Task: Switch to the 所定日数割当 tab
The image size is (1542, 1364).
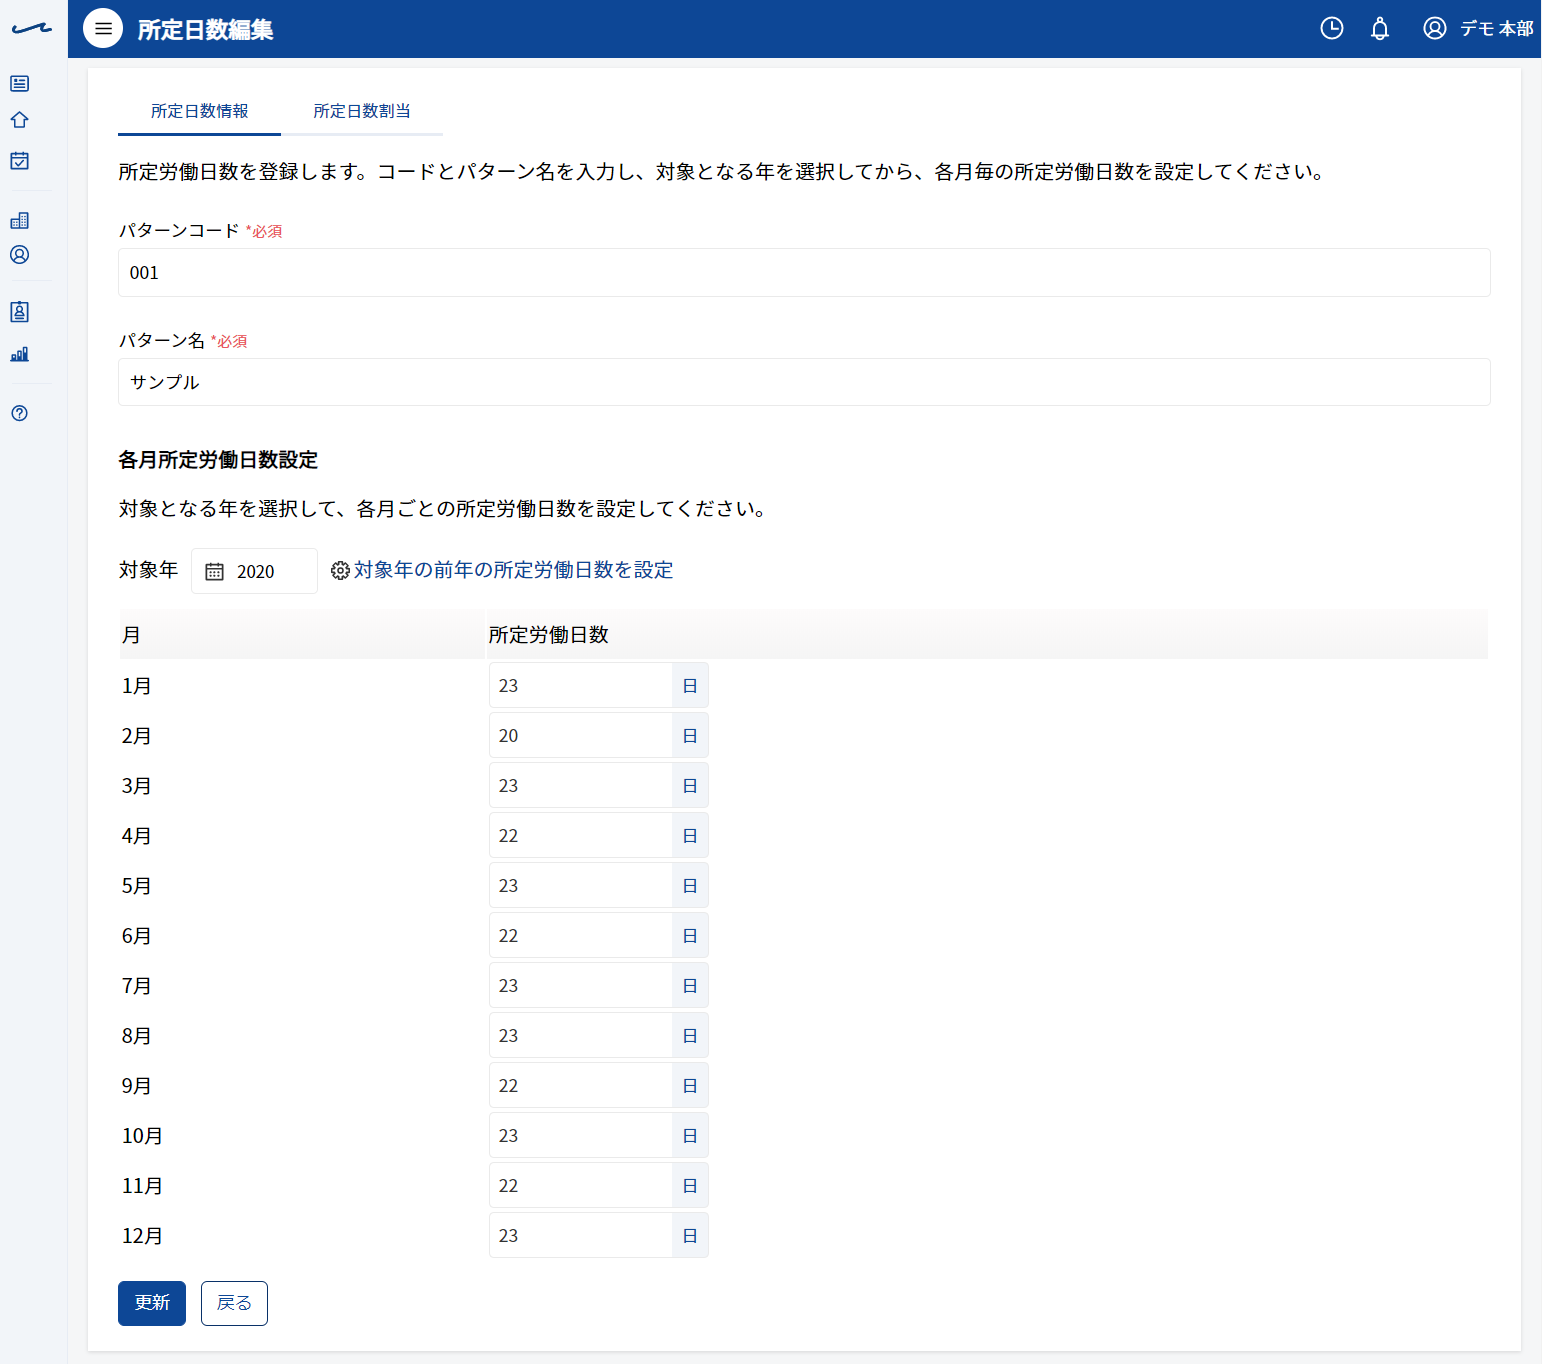Action: click(362, 111)
